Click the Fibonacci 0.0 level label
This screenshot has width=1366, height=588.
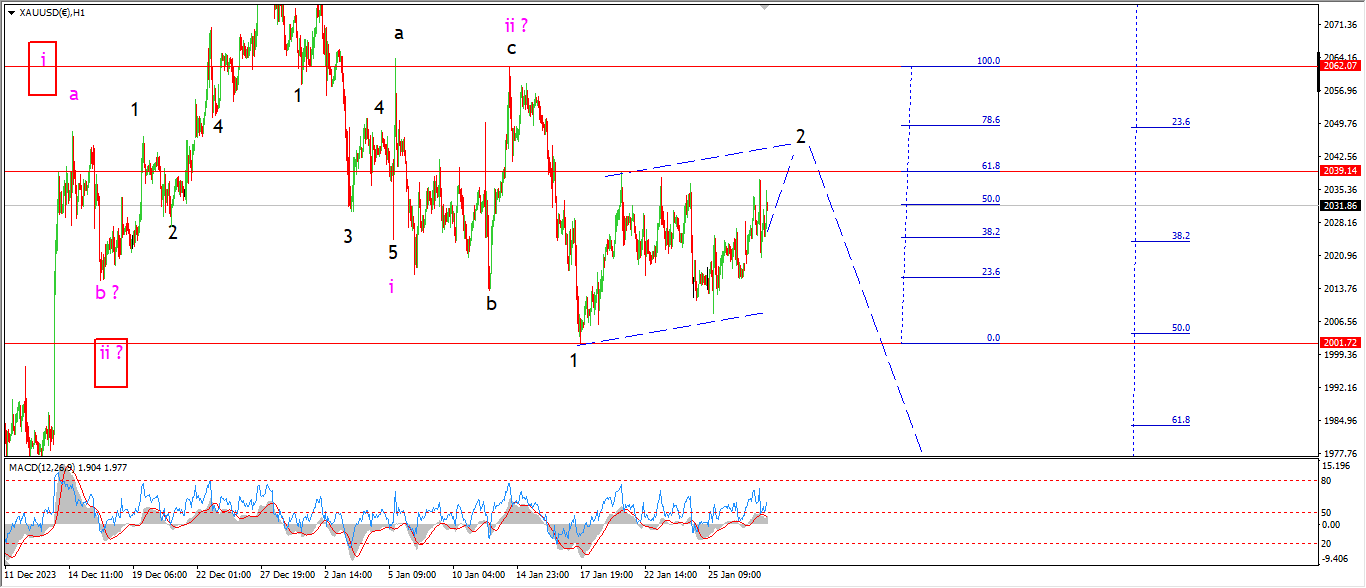993,338
